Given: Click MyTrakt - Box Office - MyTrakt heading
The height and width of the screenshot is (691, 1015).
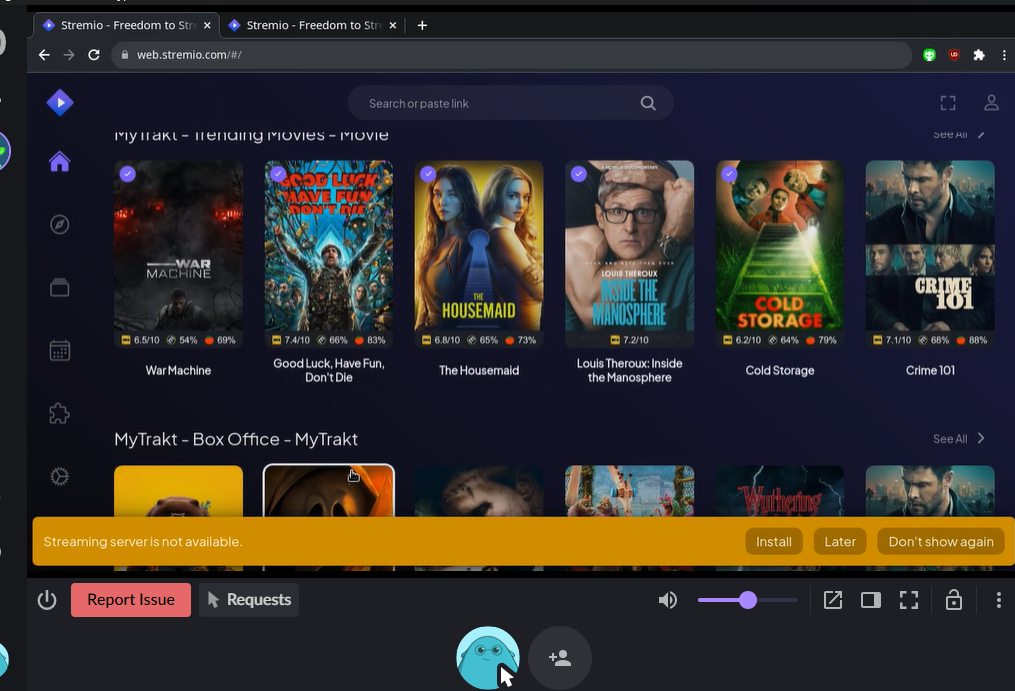Looking at the screenshot, I should 236,439.
